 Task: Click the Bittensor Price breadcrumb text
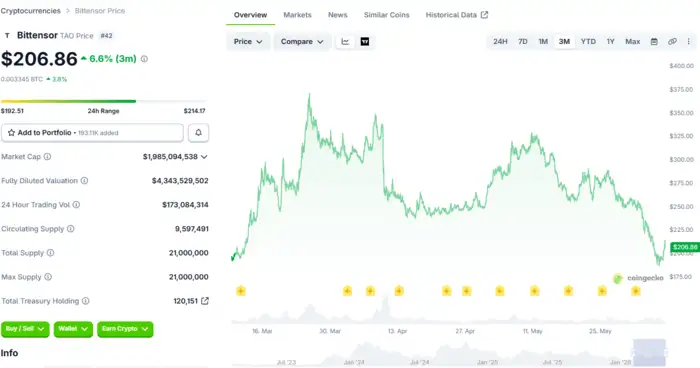click(100, 11)
